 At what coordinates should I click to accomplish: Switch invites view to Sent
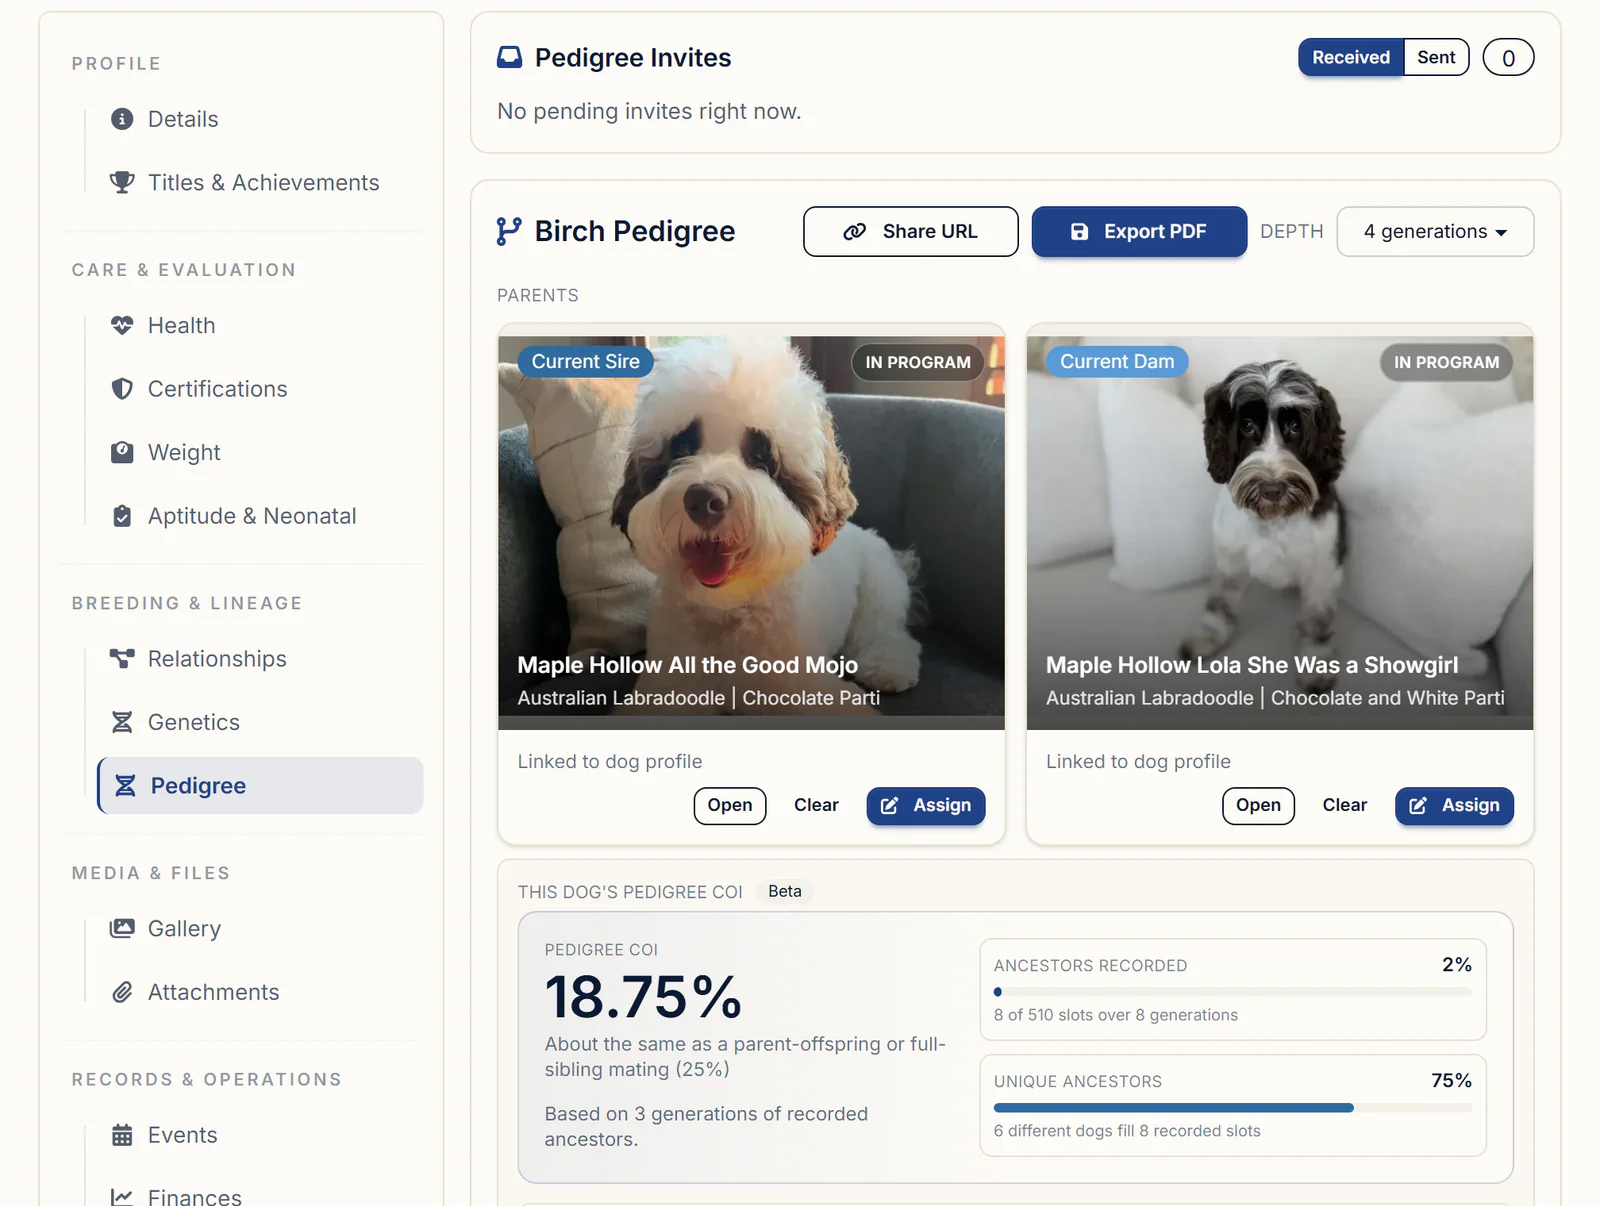click(x=1436, y=57)
